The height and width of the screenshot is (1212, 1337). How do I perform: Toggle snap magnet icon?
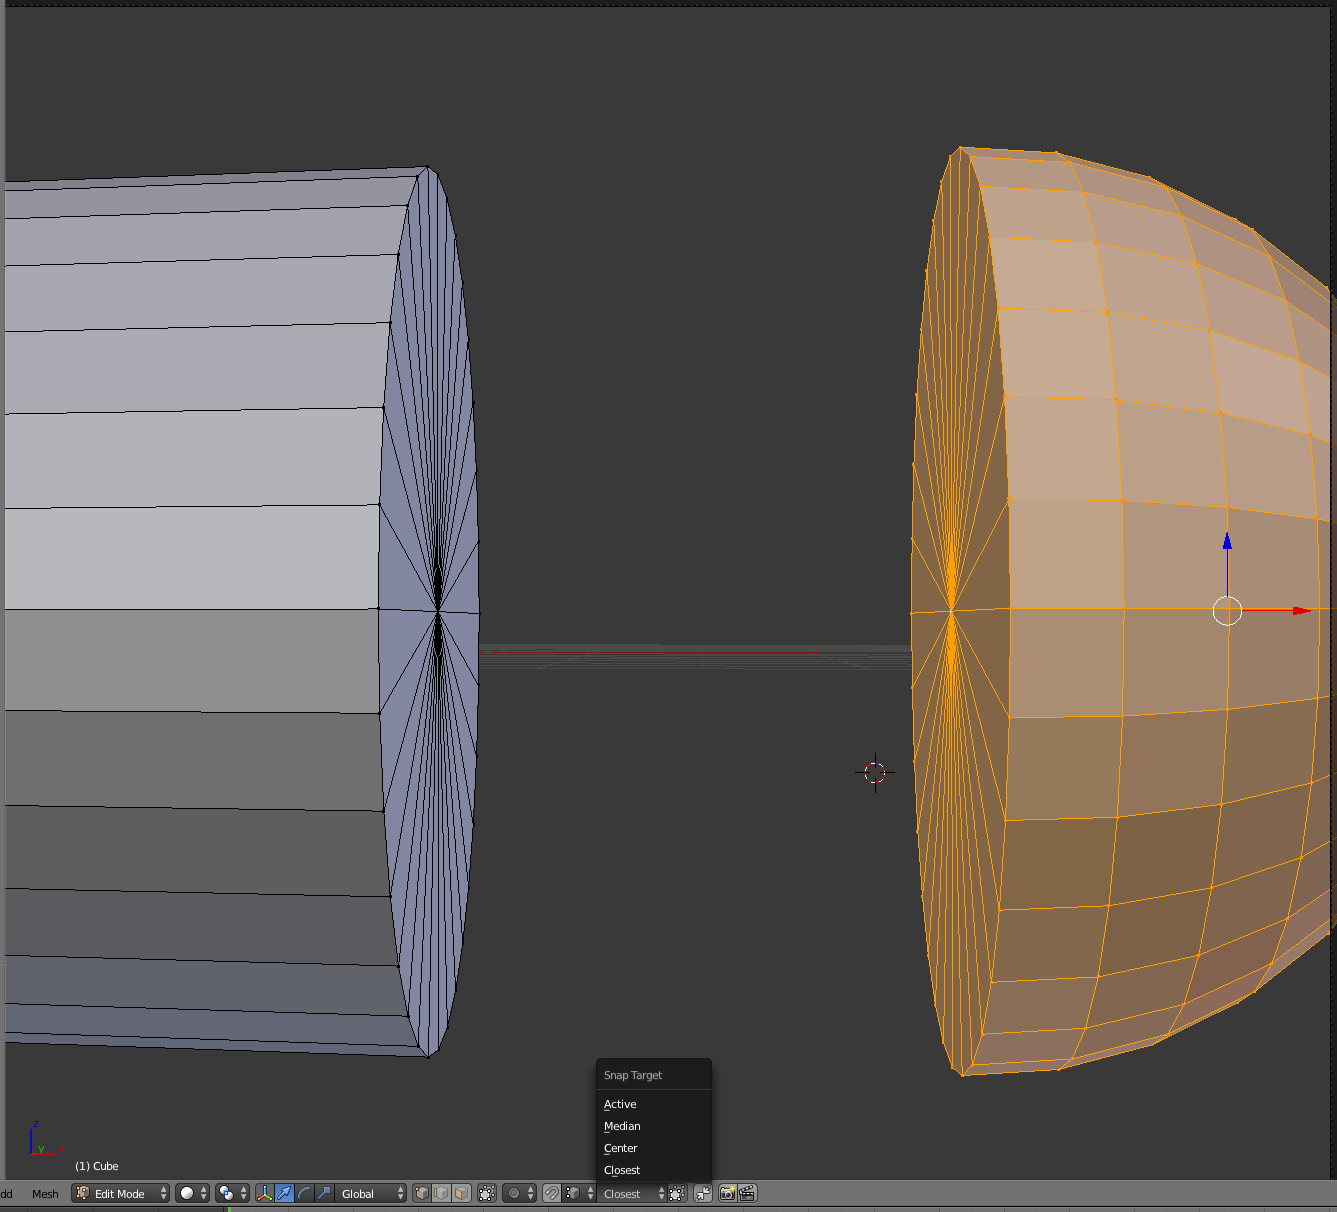pyautogui.click(x=552, y=1193)
